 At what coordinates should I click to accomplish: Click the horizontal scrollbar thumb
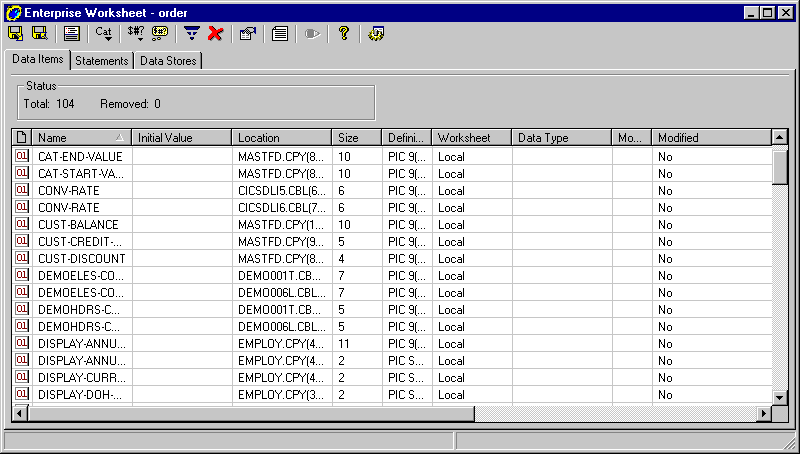(x=251, y=414)
